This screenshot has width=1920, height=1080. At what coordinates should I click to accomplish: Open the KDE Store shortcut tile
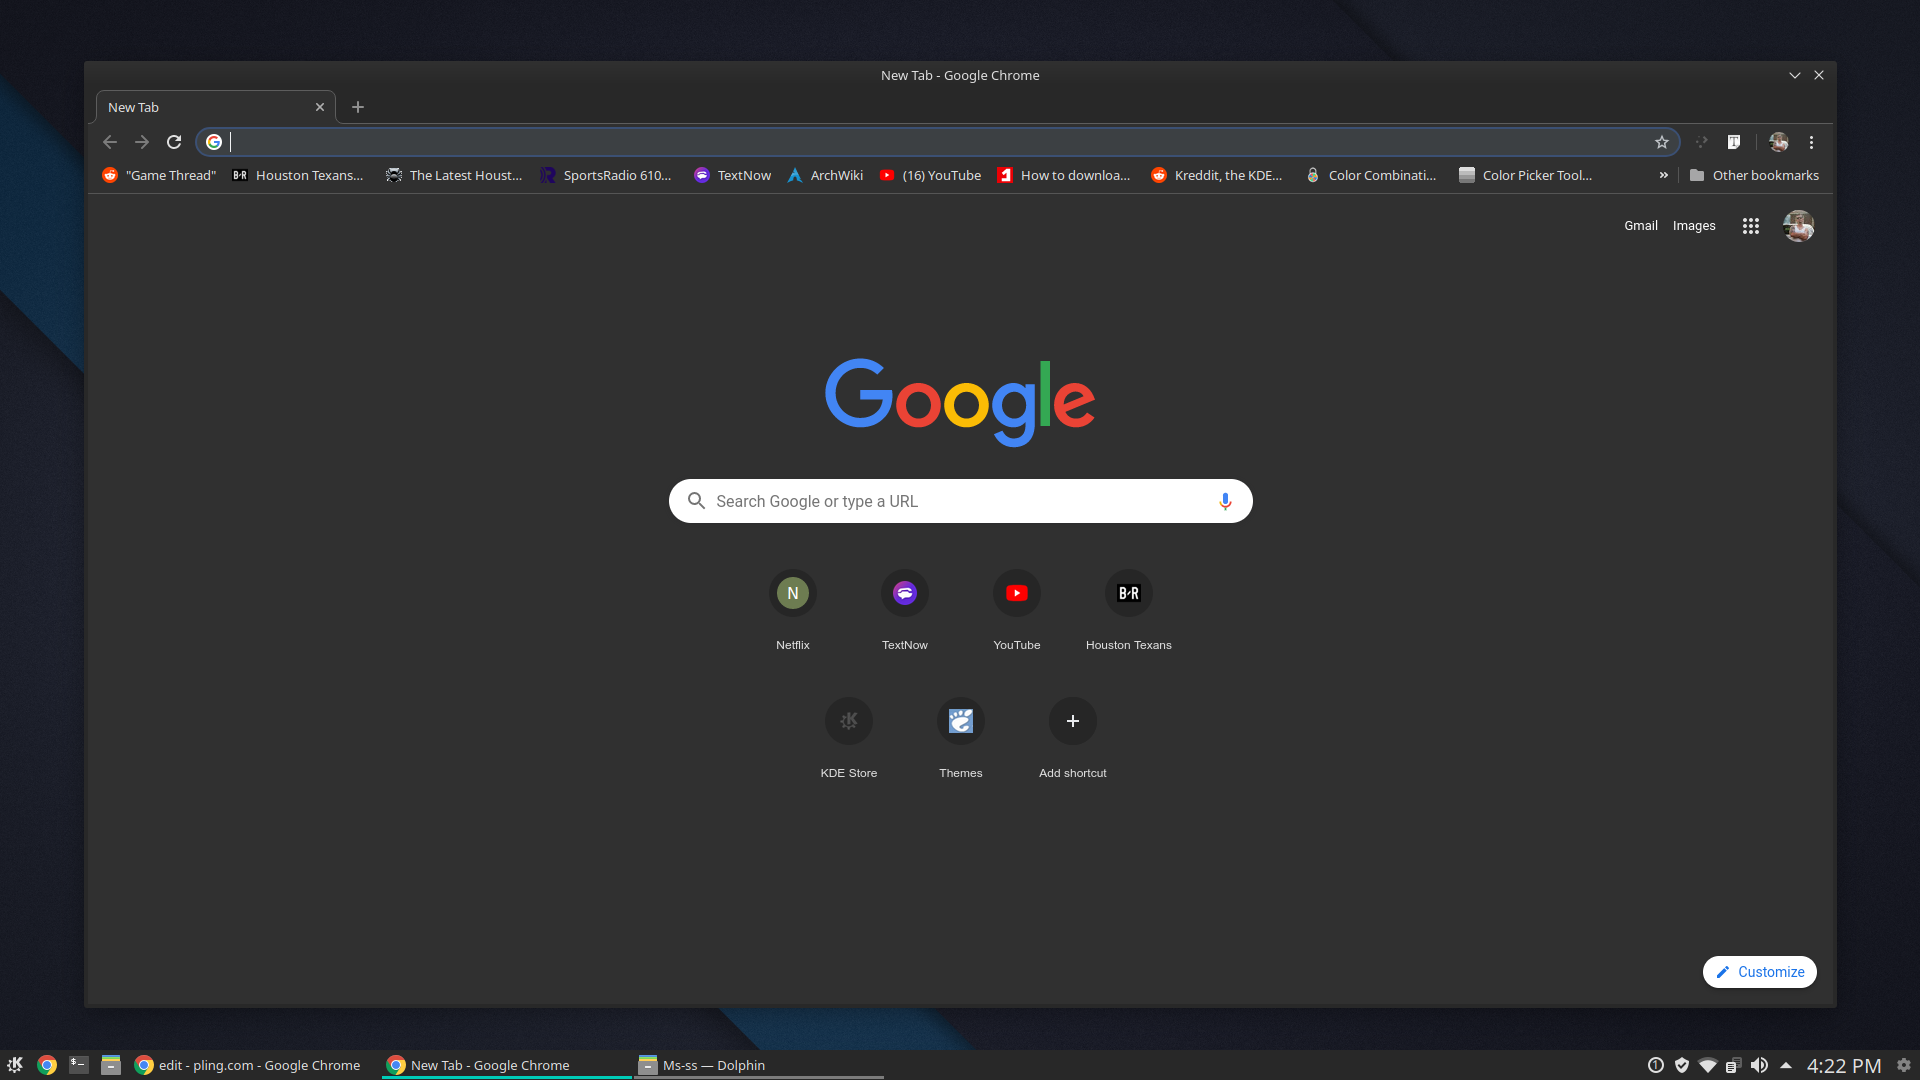tap(849, 738)
